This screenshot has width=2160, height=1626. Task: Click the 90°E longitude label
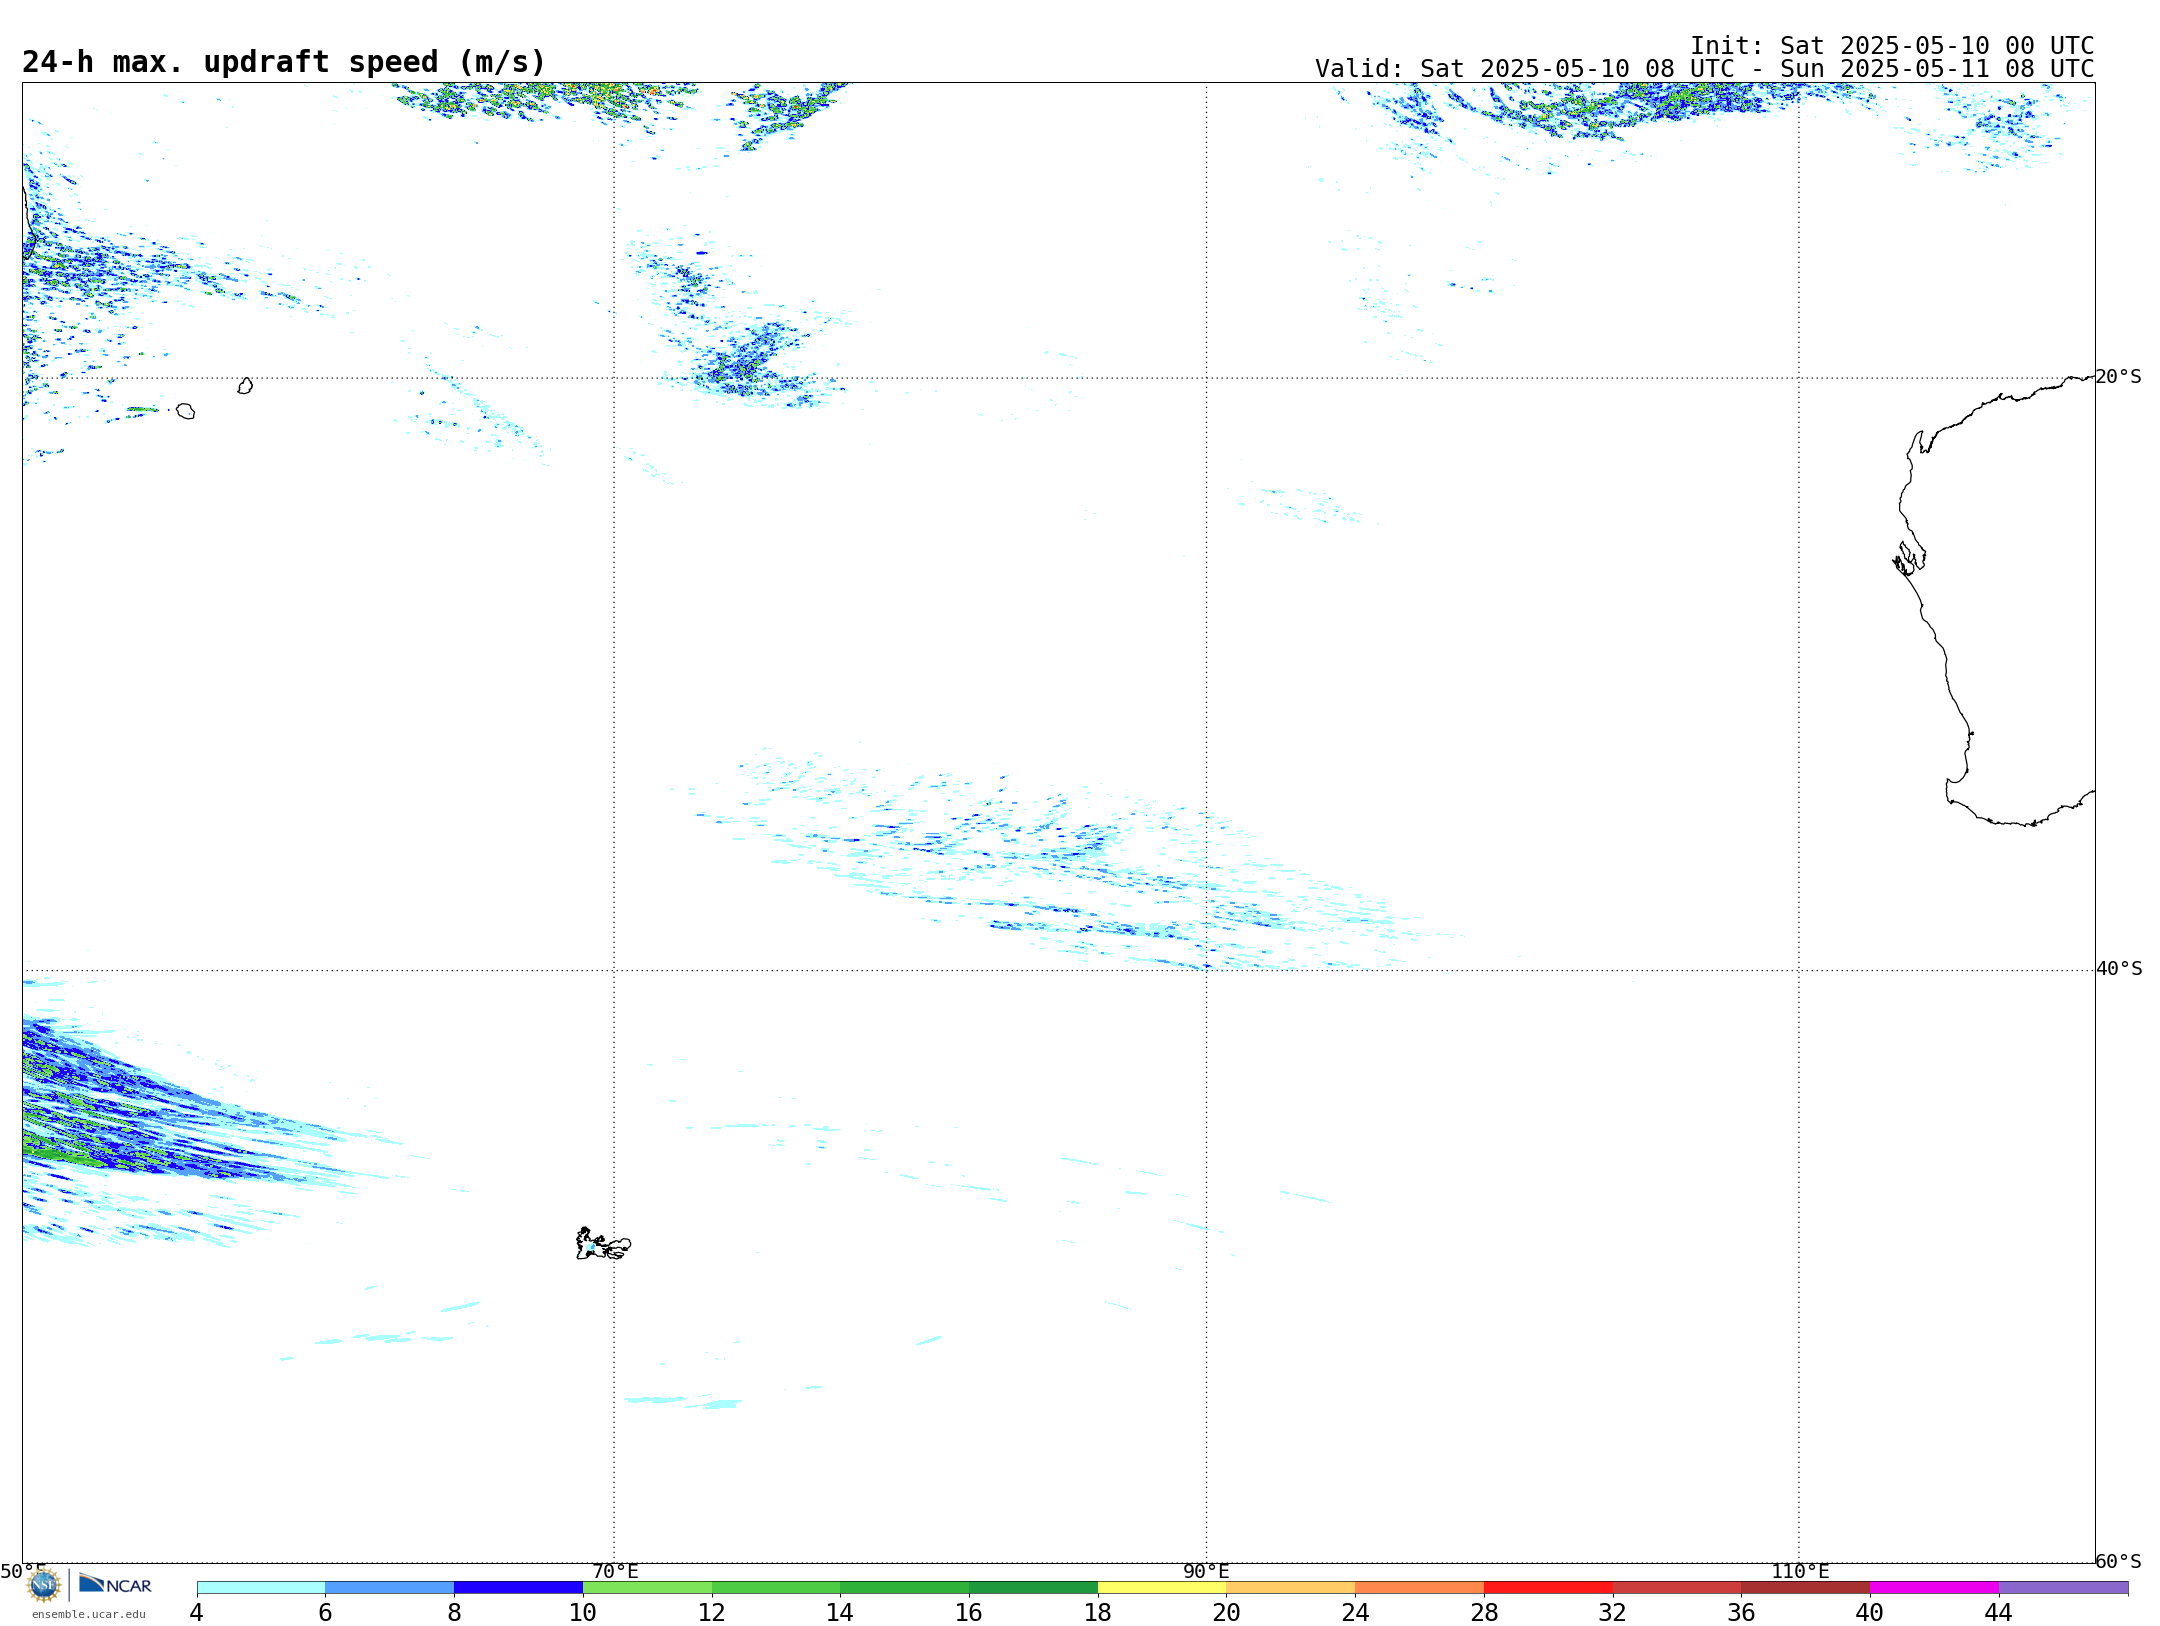coord(1207,1571)
